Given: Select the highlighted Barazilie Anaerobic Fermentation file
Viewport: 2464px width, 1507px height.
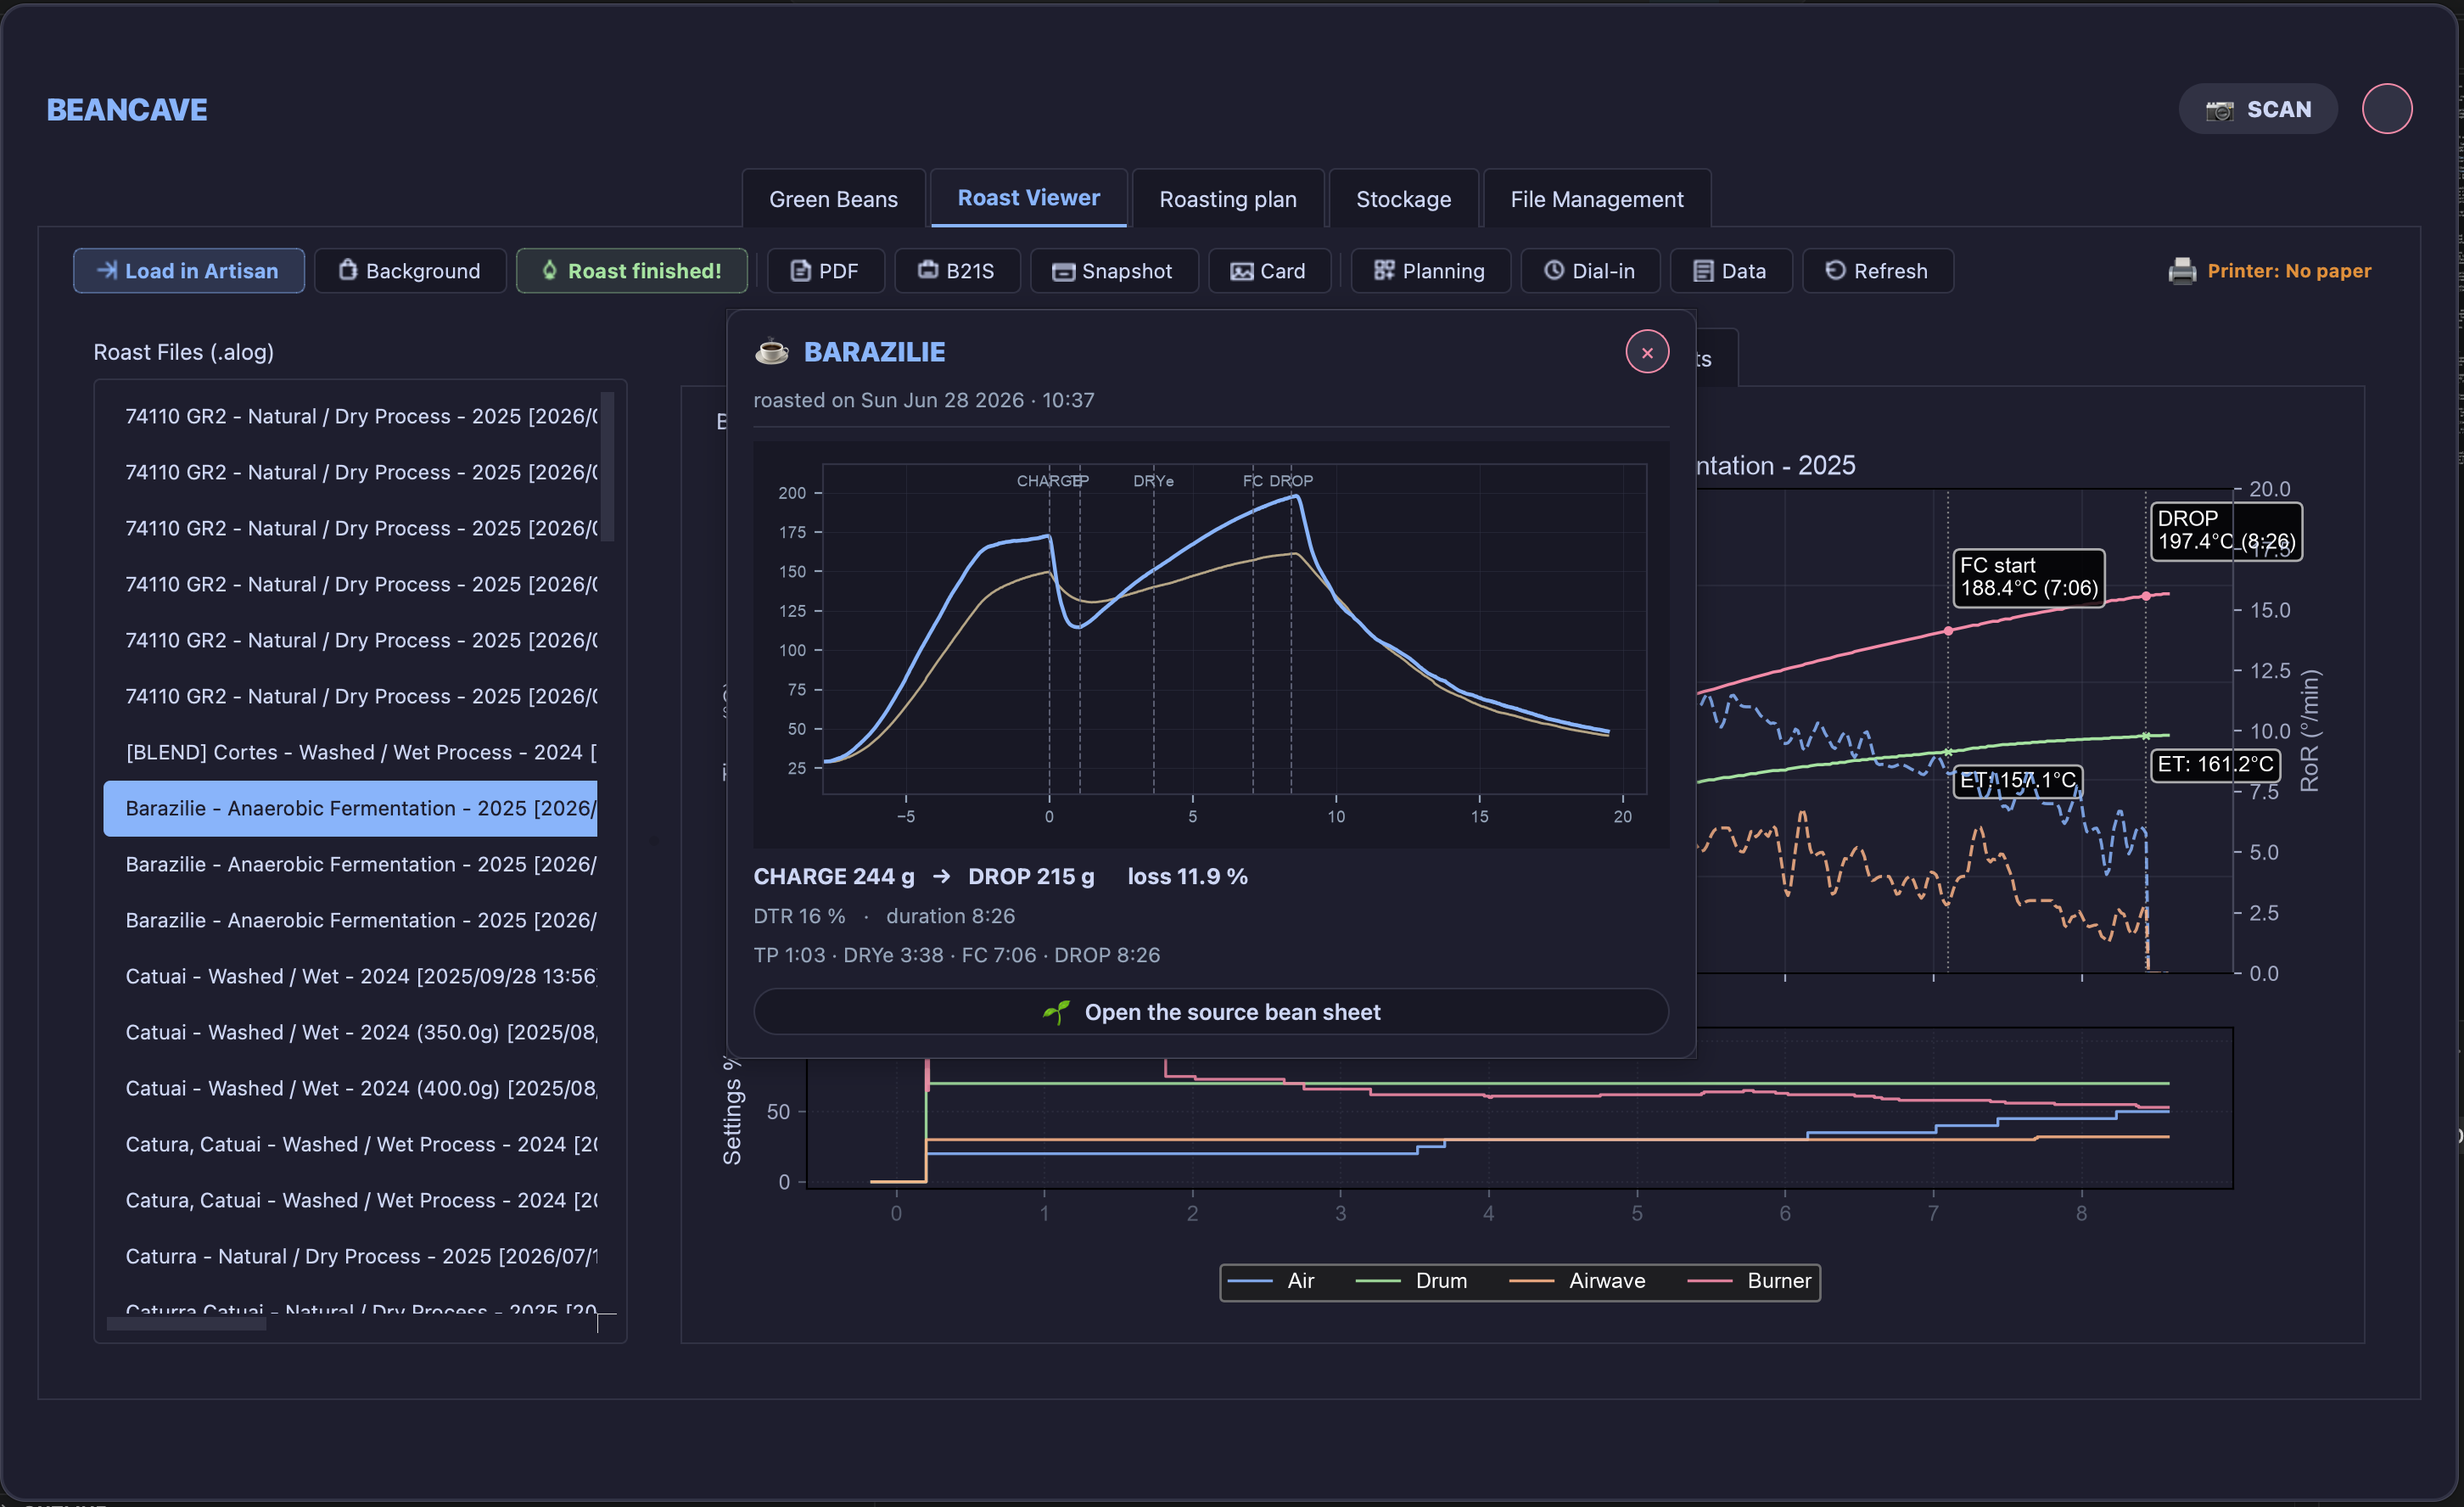Looking at the screenshot, I should tap(350, 808).
